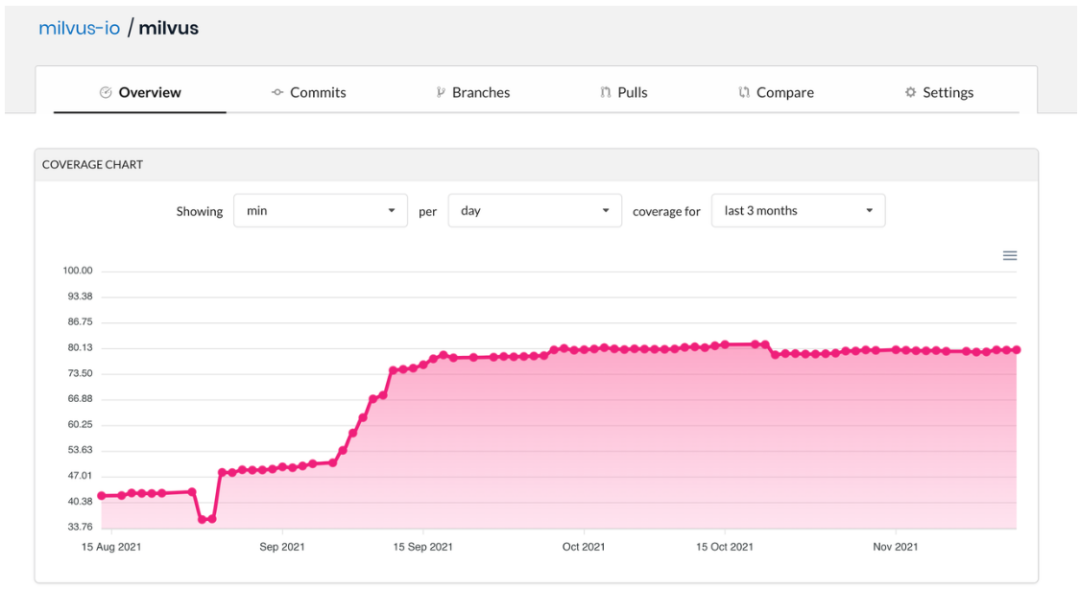Click the Commits tab commit icon

click(277, 93)
